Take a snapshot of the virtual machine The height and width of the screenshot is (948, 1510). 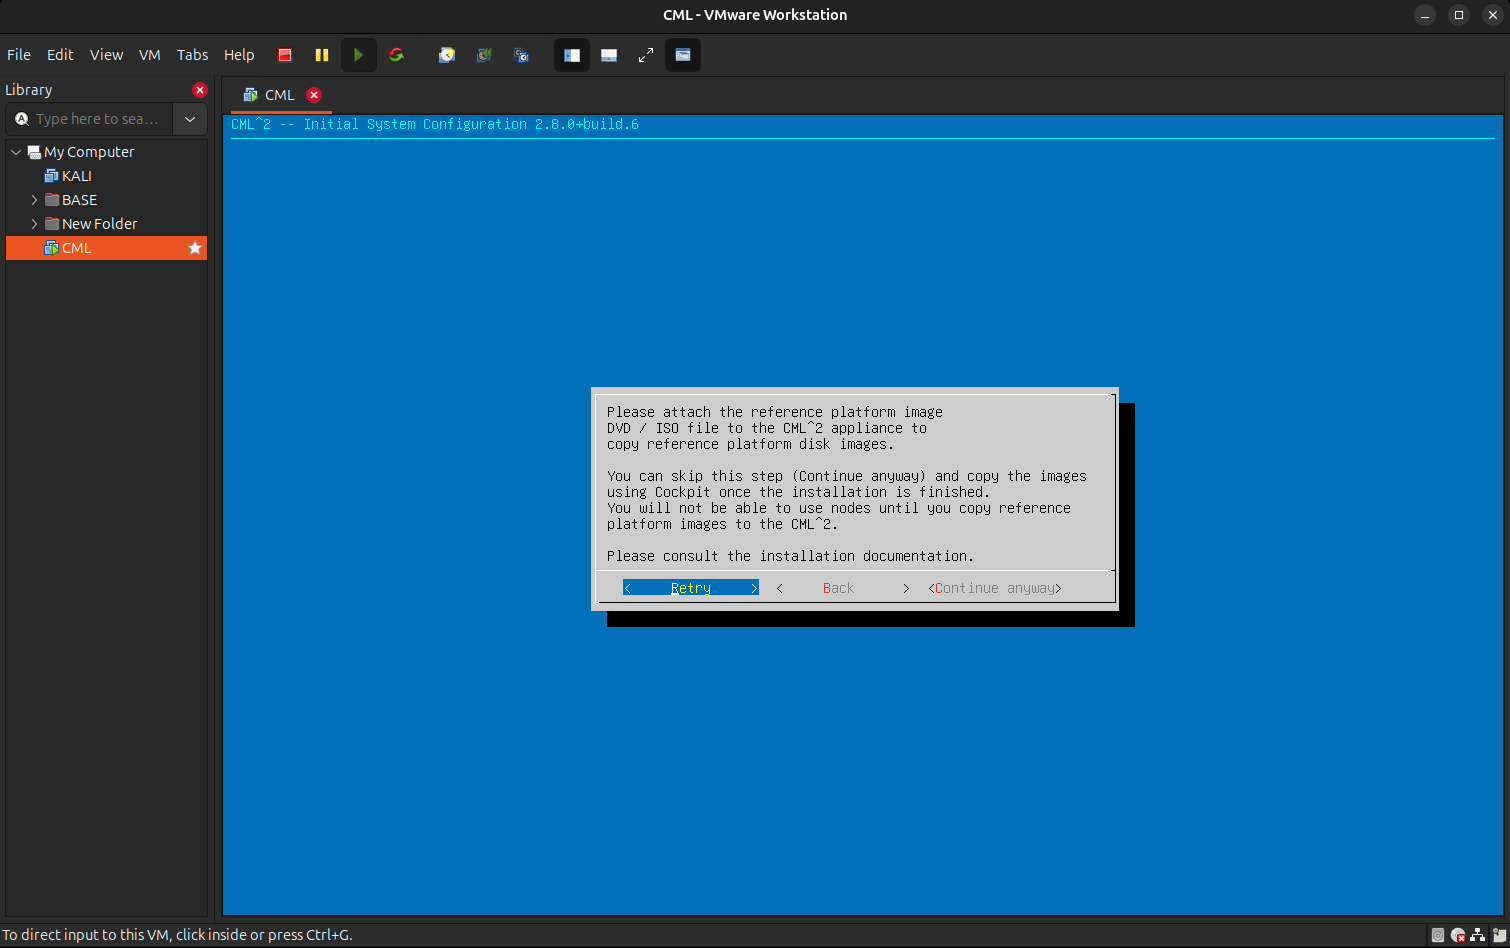click(x=447, y=55)
